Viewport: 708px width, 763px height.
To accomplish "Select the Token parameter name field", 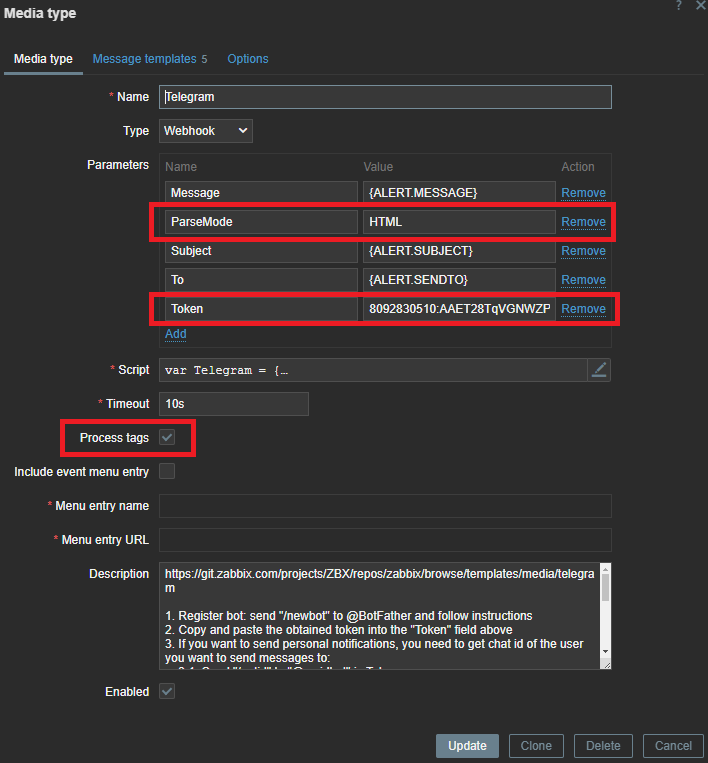I will (x=261, y=309).
